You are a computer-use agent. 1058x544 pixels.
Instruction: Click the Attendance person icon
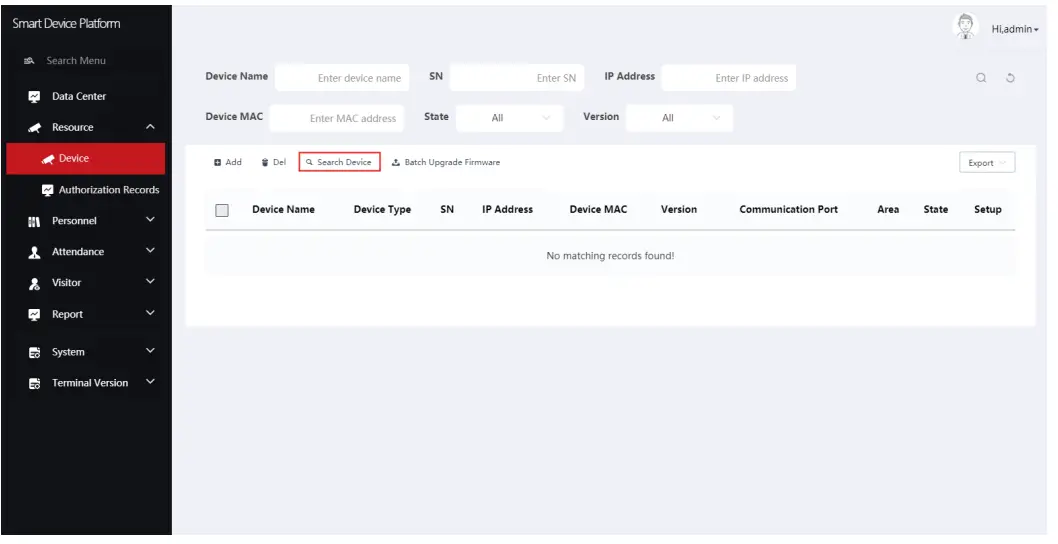tap(34, 252)
